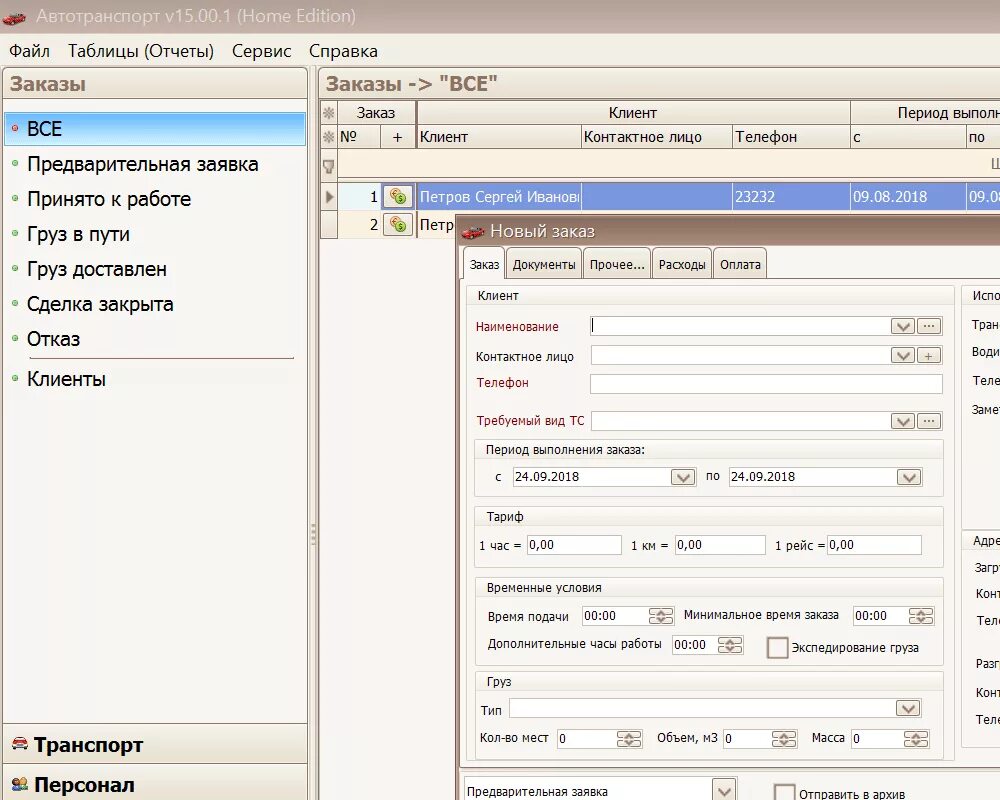The height and width of the screenshot is (800, 1000).
Task: Click the Масса spinner
Action: (x=916, y=739)
